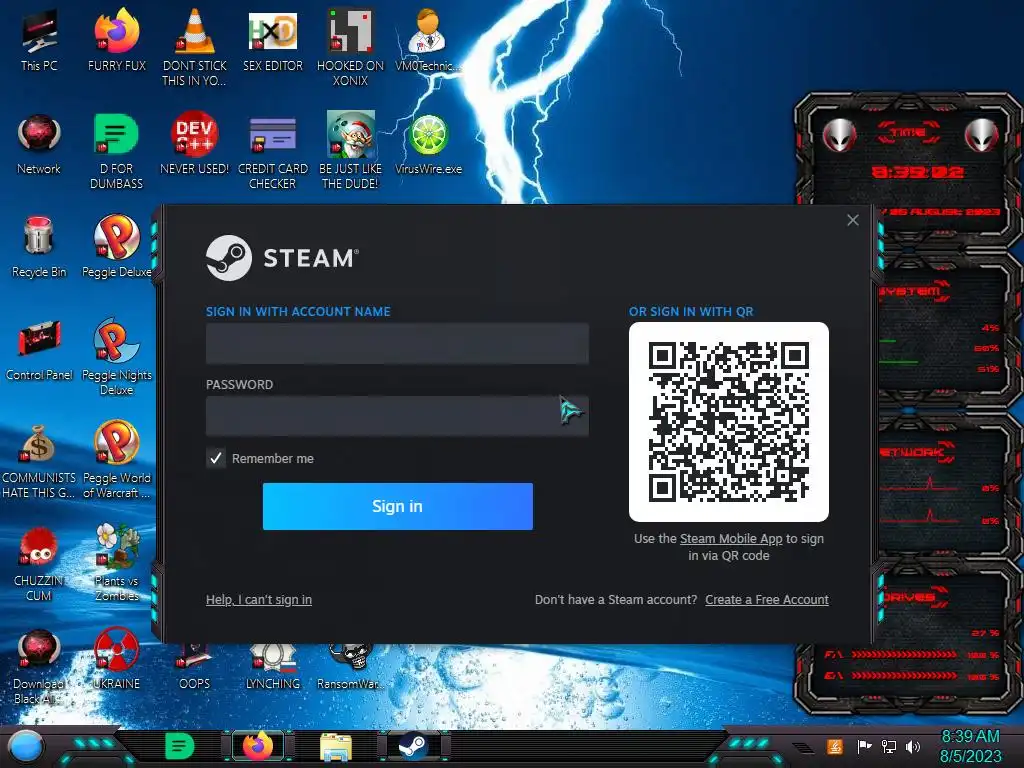Image resolution: width=1024 pixels, height=768 pixels.
Task: Open the BE JUST LIKE THE DUDE! icon
Action: pyautogui.click(x=350, y=150)
